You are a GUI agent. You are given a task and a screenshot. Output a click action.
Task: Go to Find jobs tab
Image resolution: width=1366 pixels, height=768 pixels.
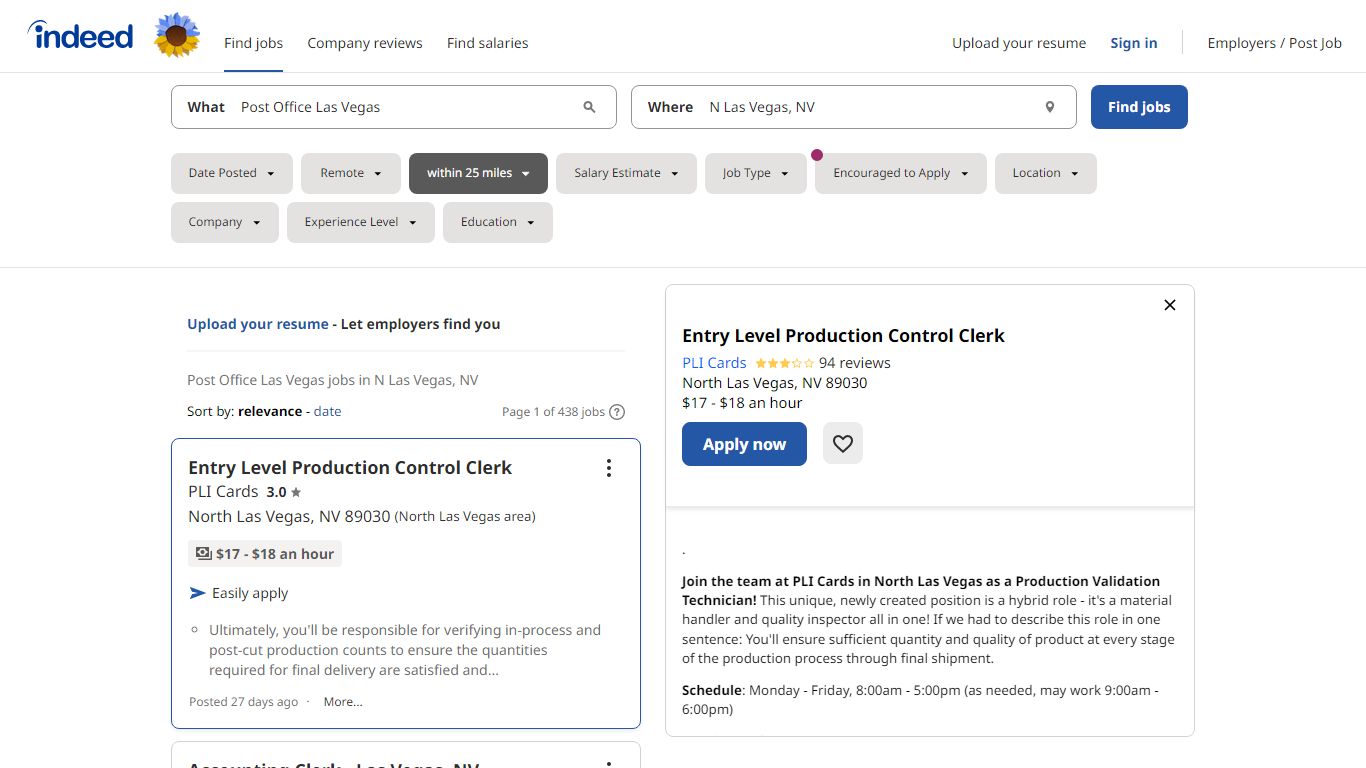[x=253, y=43]
